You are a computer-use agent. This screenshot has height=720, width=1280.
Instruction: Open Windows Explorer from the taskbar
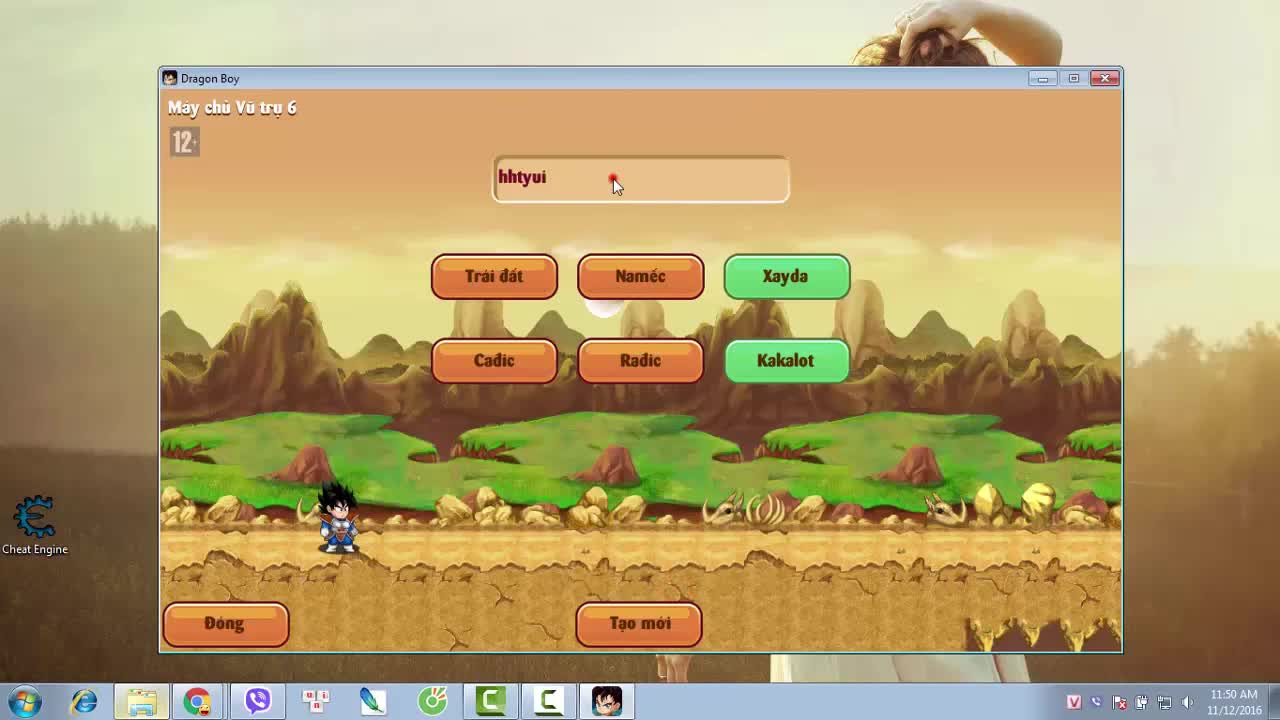(141, 702)
